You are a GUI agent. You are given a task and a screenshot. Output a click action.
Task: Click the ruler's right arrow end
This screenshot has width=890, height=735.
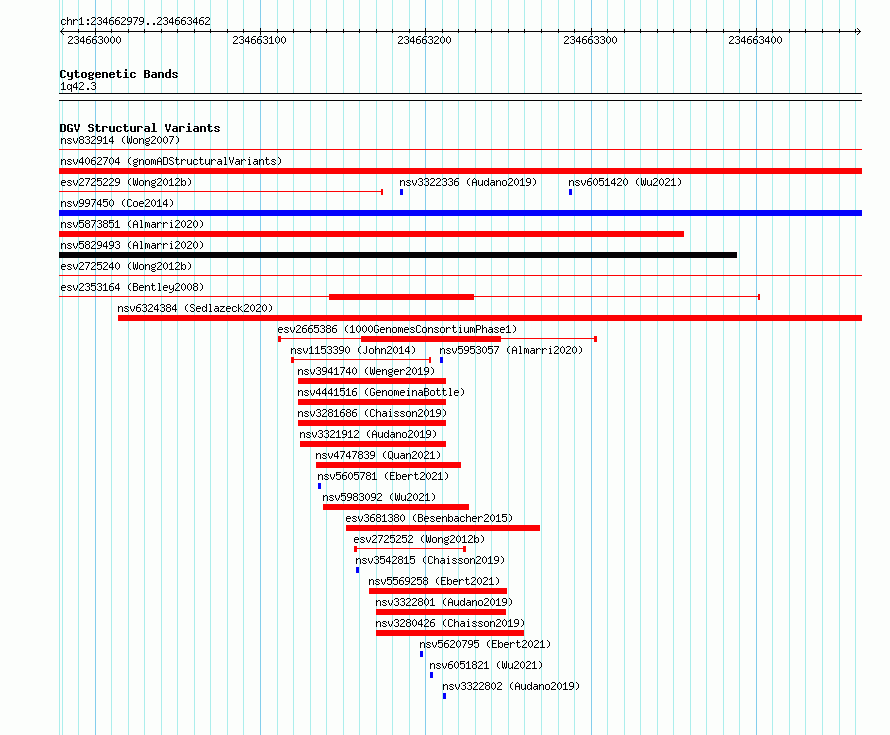[858, 32]
